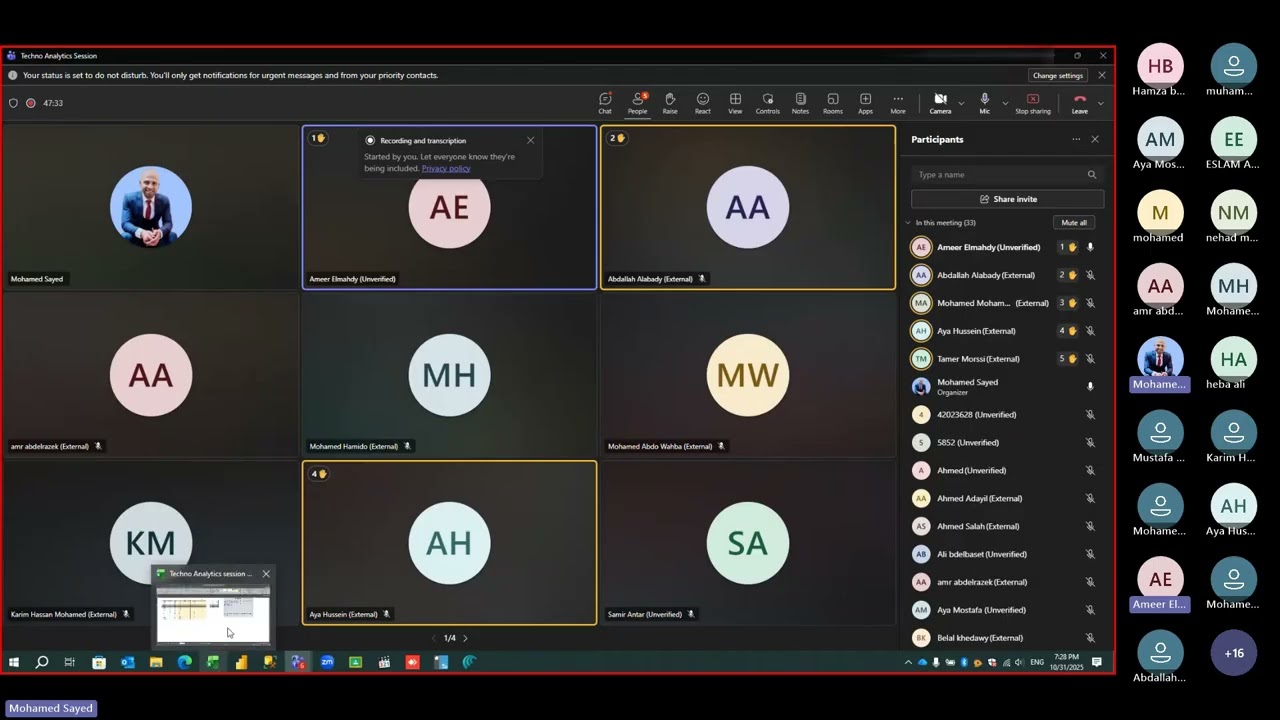Select participant Ahmed Adayil (External)

click(1004, 498)
